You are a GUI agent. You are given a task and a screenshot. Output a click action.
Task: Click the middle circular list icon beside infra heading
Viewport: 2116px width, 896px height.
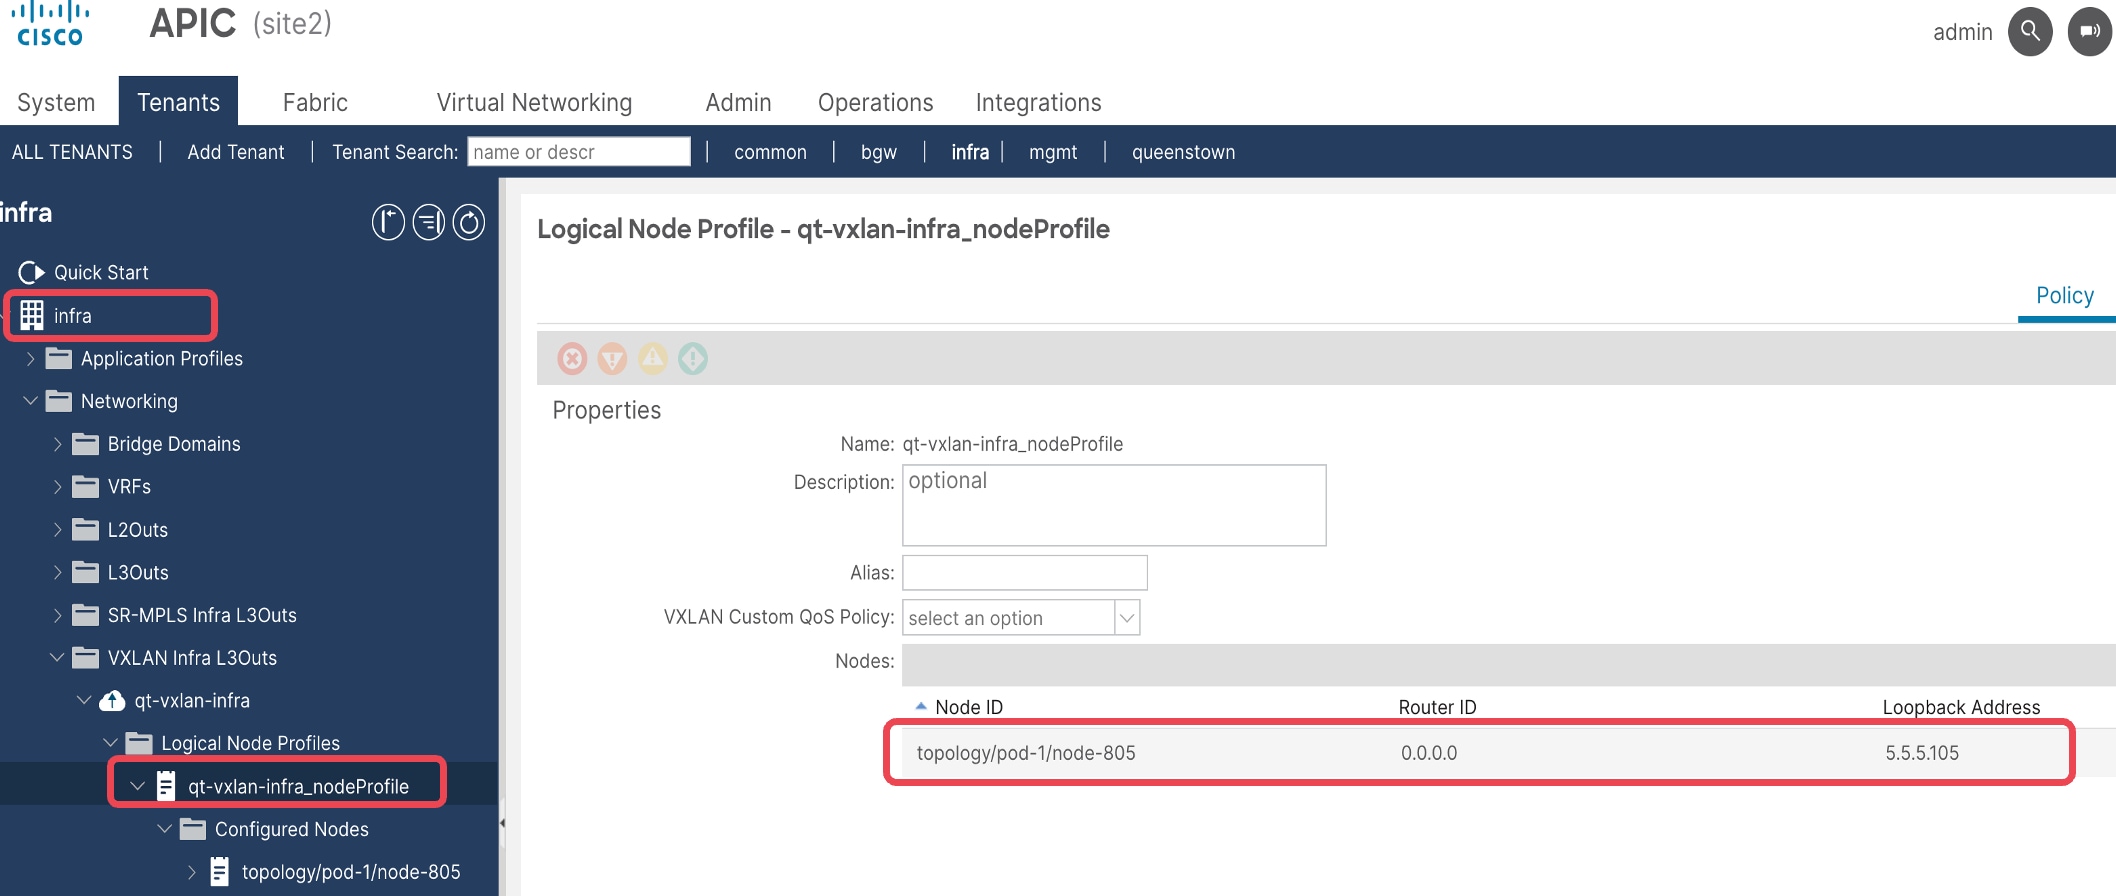click(x=429, y=222)
